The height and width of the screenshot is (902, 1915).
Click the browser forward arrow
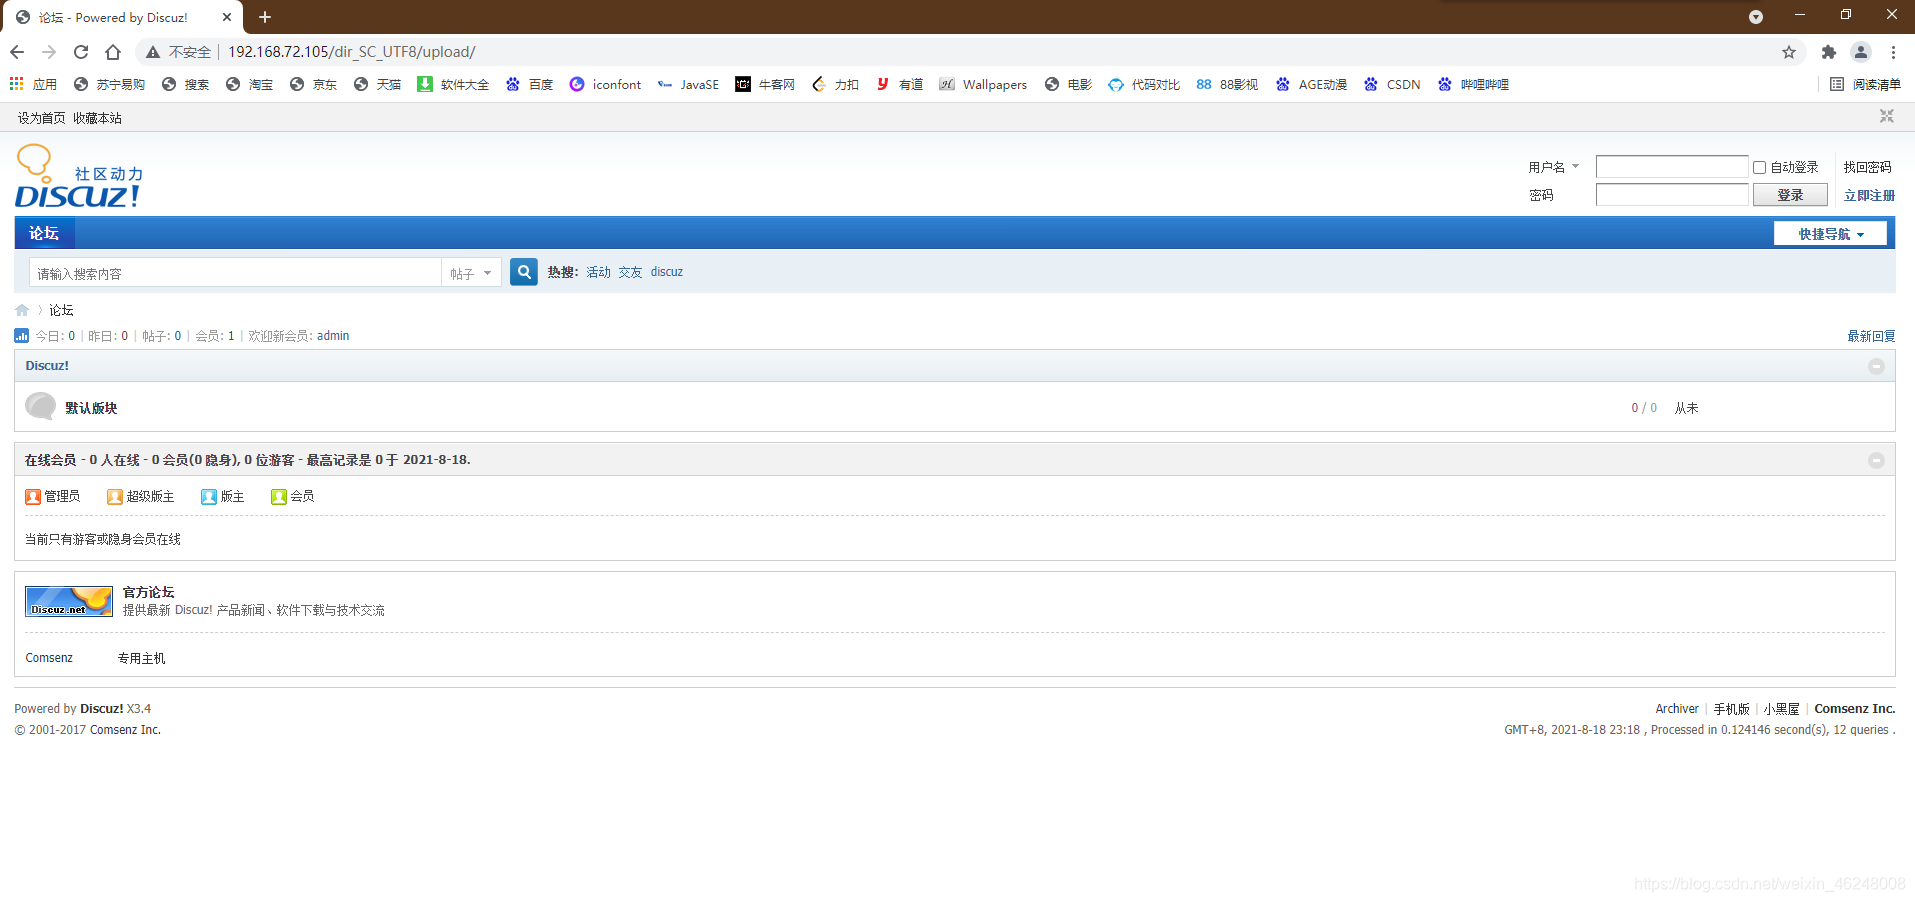[49, 52]
